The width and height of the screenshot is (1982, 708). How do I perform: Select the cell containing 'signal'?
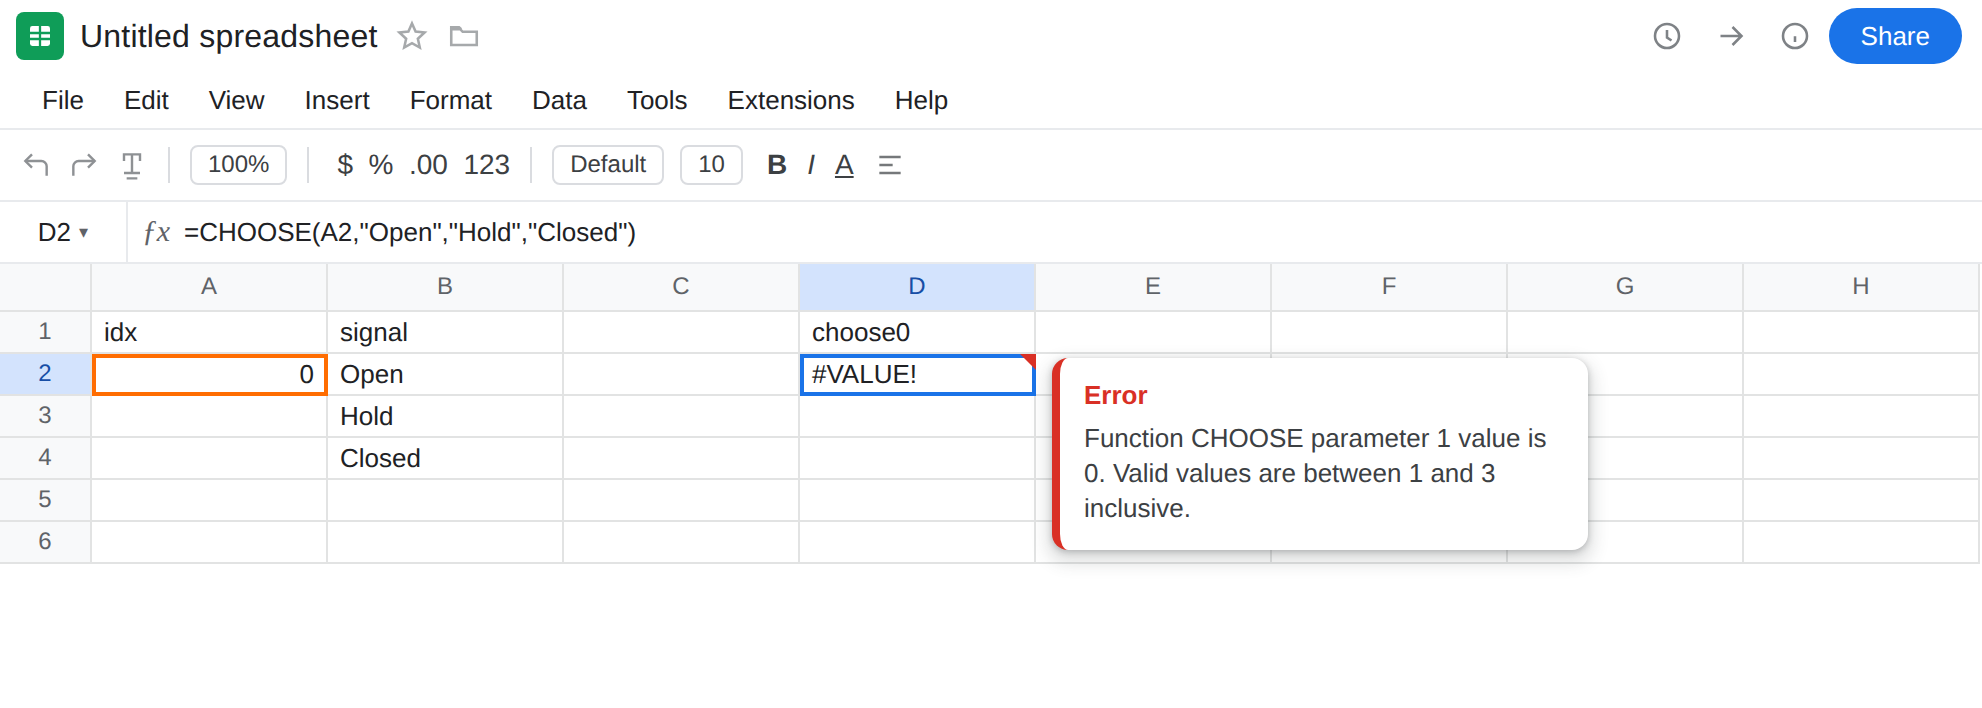(x=445, y=332)
